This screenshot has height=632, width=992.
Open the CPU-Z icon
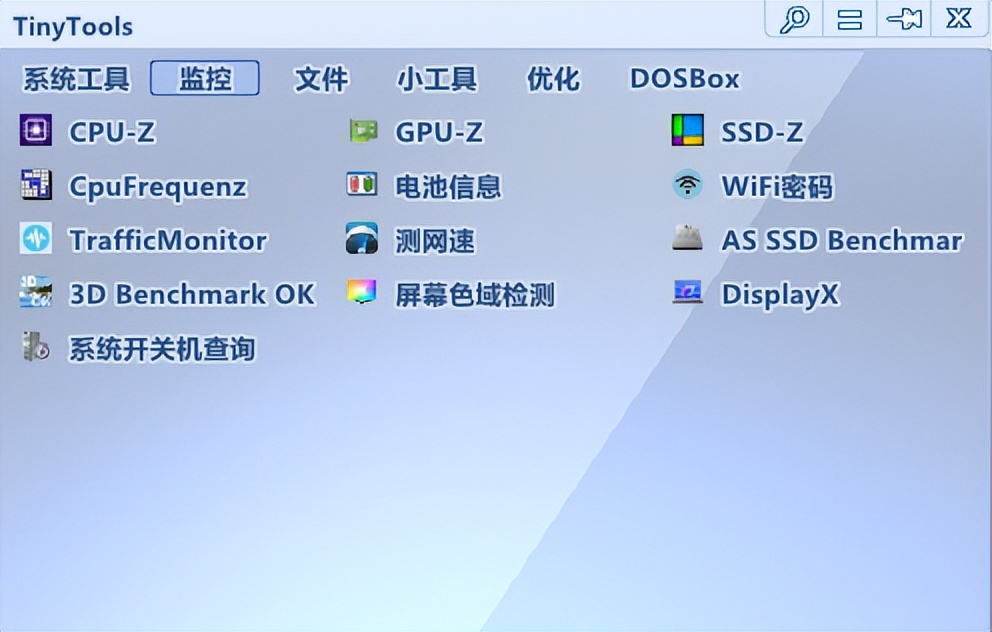(x=35, y=130)
